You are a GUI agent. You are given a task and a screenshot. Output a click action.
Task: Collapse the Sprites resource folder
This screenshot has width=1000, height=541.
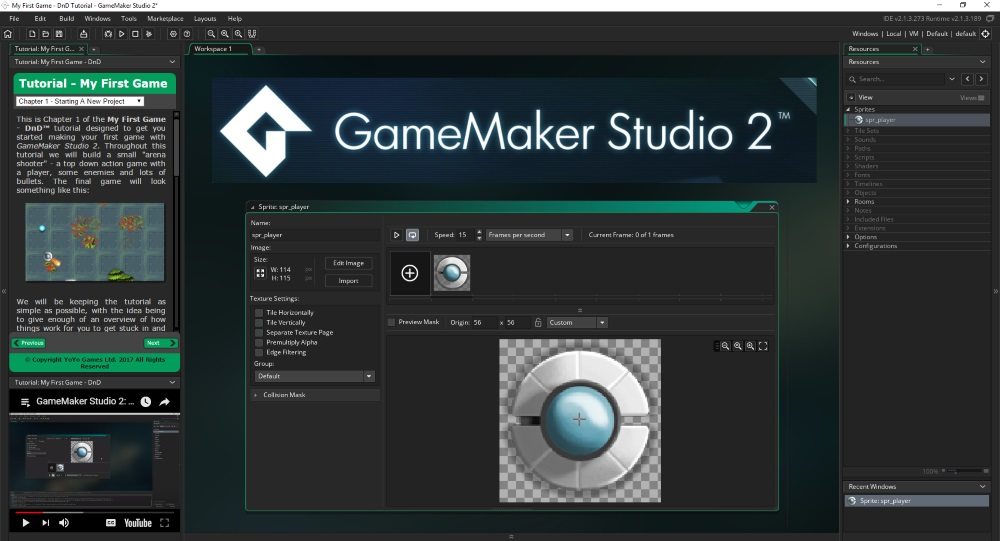click(848, 110)
